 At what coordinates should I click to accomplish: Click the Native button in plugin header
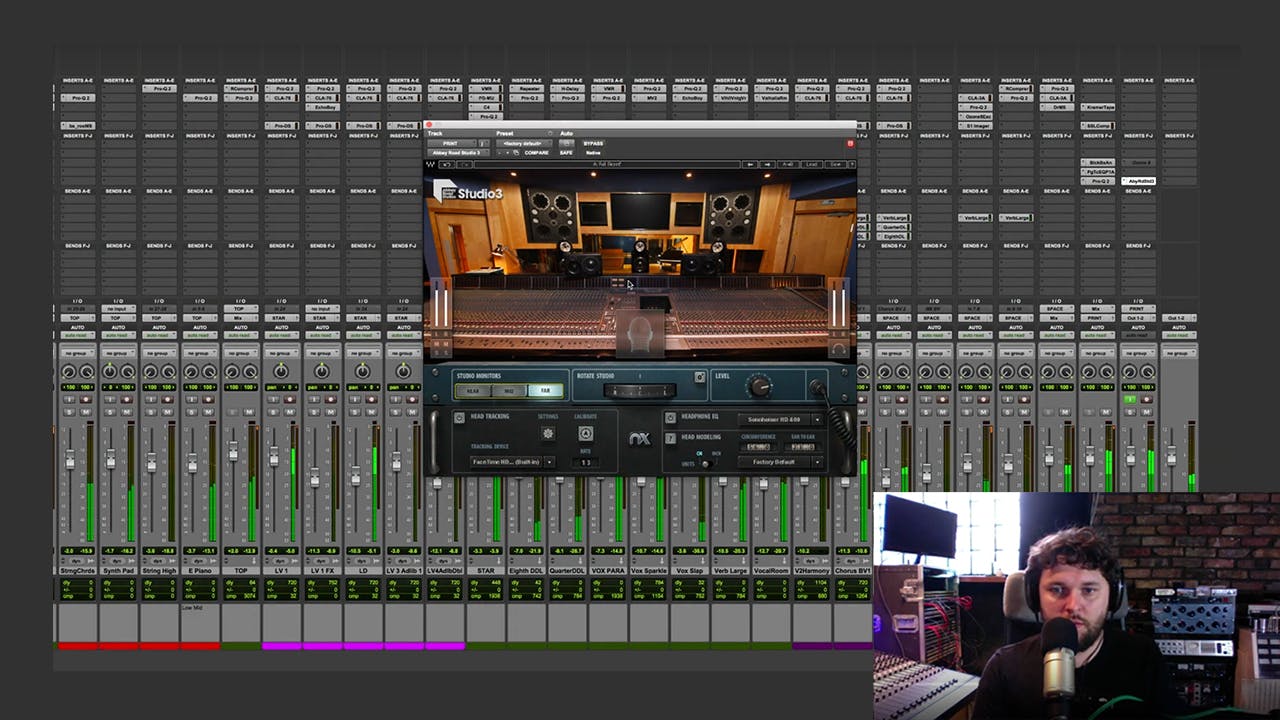click(x=593, y=153)
